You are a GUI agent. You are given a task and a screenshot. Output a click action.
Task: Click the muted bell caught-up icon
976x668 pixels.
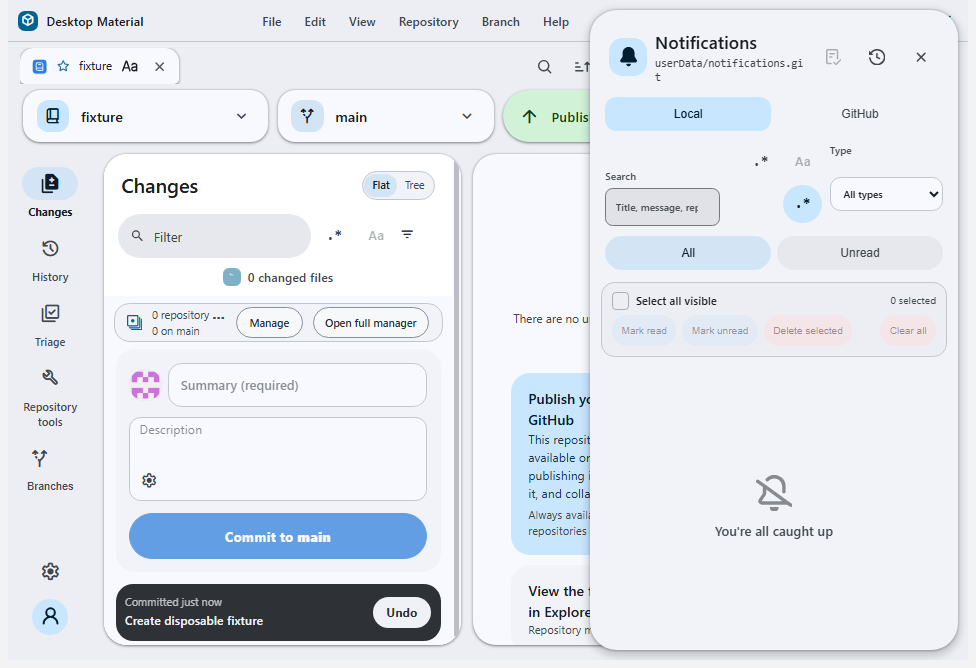[774, 493]
